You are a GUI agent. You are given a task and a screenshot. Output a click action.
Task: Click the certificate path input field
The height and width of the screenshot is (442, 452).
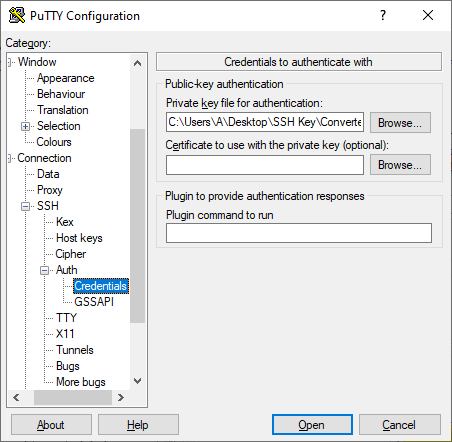(x=265, y=165)
